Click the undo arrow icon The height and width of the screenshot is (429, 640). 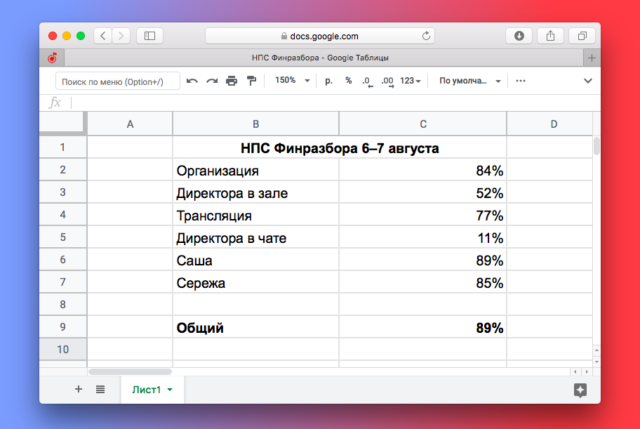click(x=192, y=80)
